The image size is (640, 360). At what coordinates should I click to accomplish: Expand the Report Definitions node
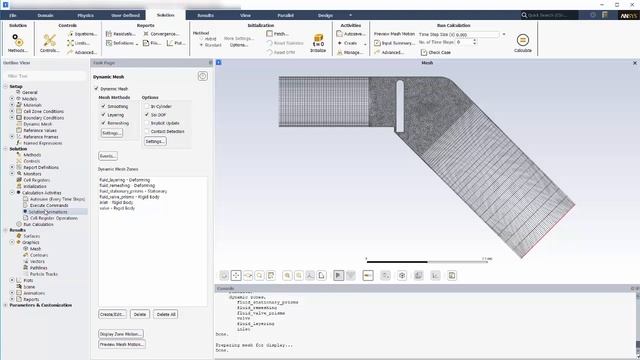12,167
